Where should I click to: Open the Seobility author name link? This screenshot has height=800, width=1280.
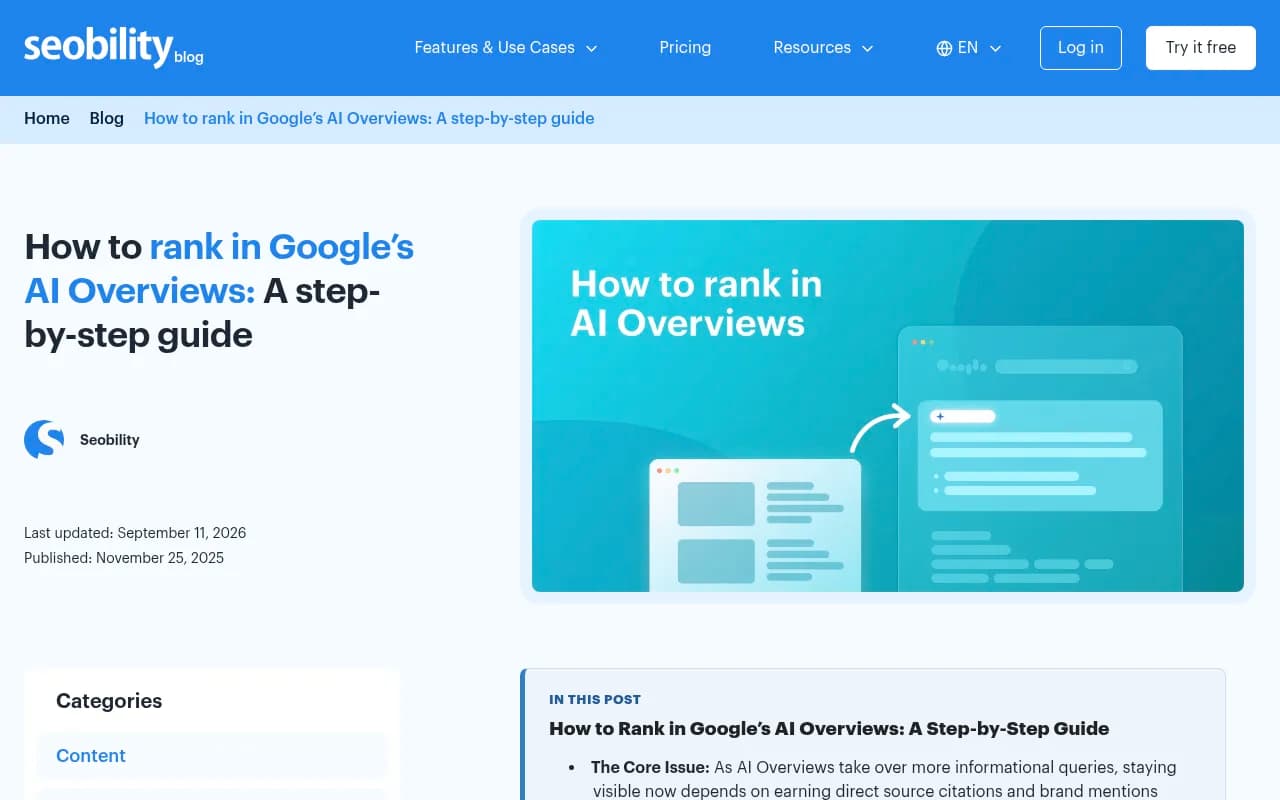point(110,440)
